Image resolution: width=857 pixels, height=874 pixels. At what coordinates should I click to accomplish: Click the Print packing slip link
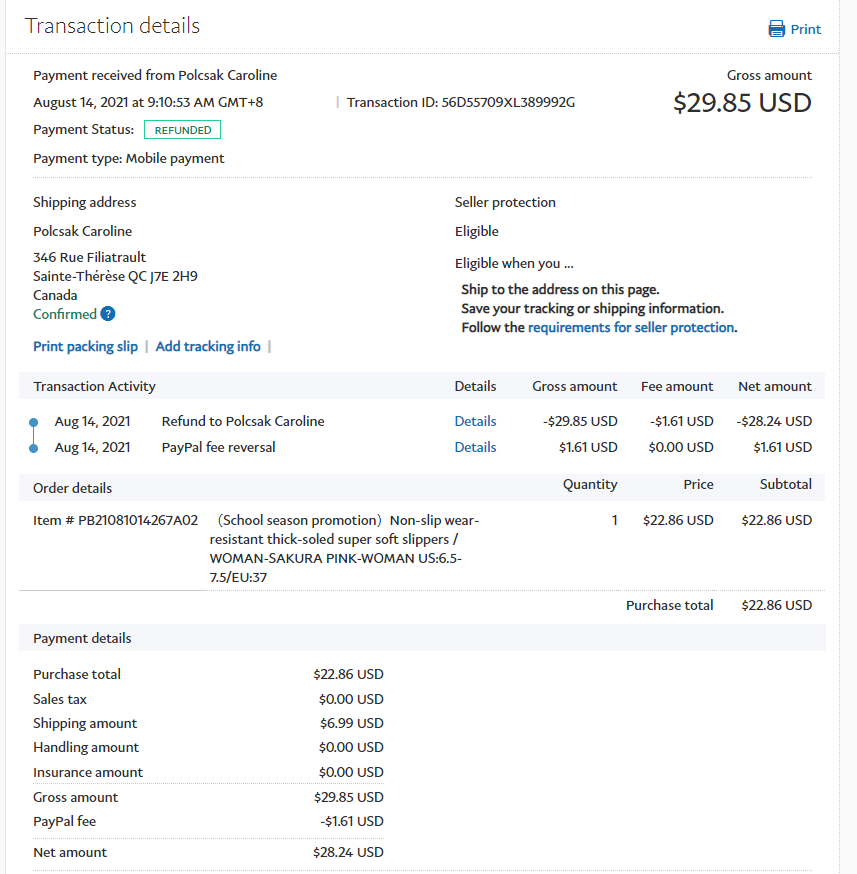pyautogui.click(x=85, y=346)
